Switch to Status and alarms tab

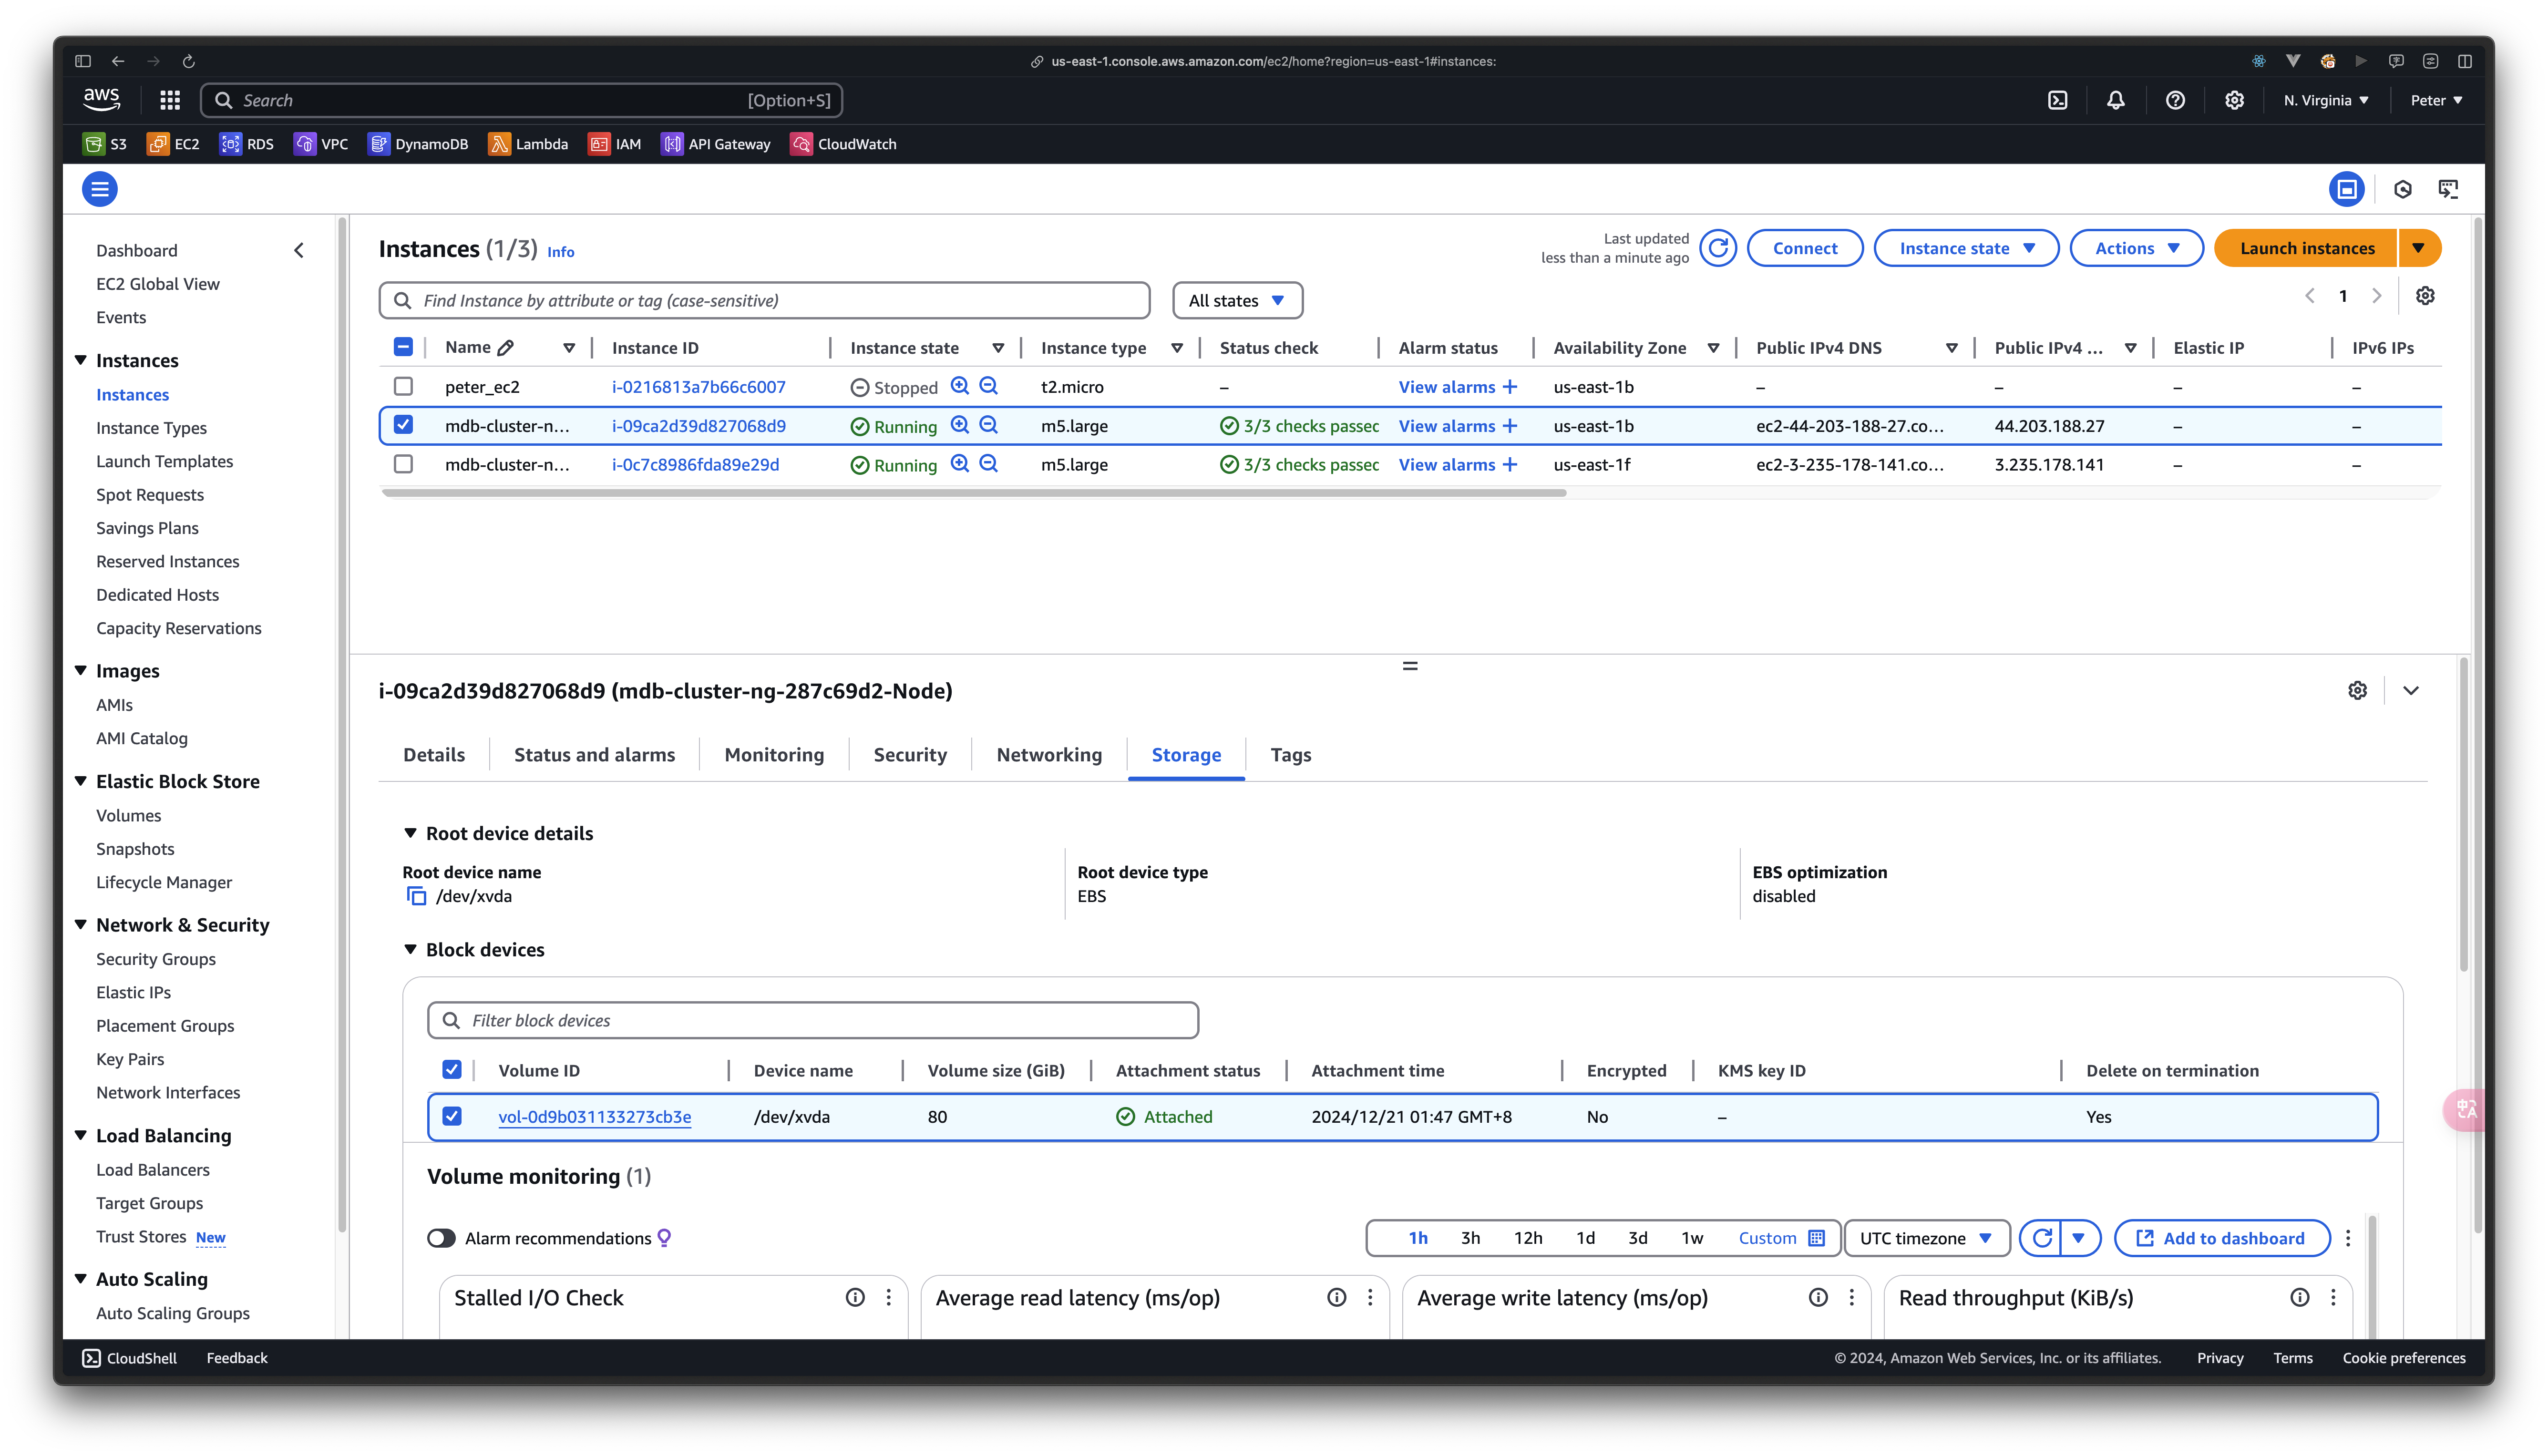click(594, 755)
